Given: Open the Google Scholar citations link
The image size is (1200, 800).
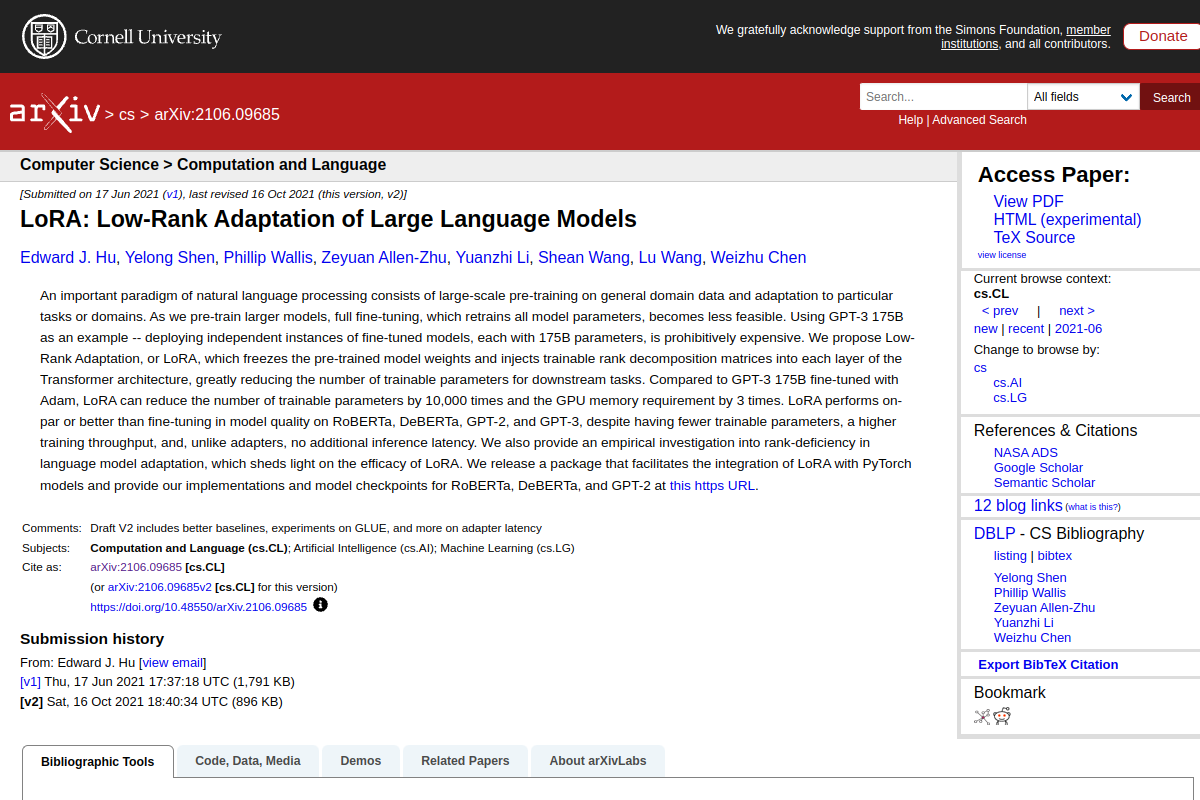Looking at the screenshot, I should (x=1038, y=467).
